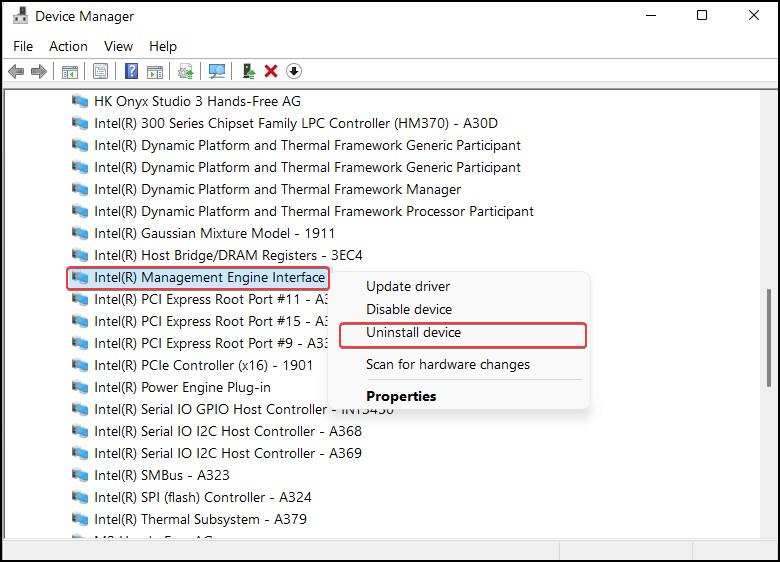This screenshot has height=562, width=780.
Task: Click the icon beside PCI Express Root Port #15
Action: coord(80,321)
